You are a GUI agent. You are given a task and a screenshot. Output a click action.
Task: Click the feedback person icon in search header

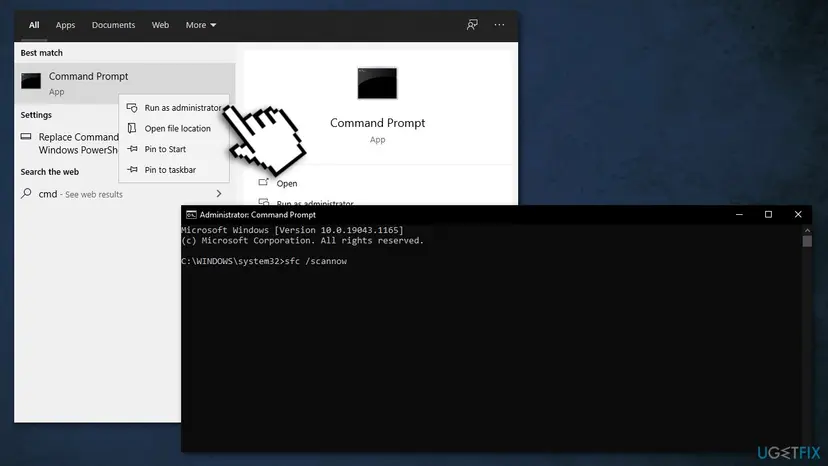(x=472, y=25)
